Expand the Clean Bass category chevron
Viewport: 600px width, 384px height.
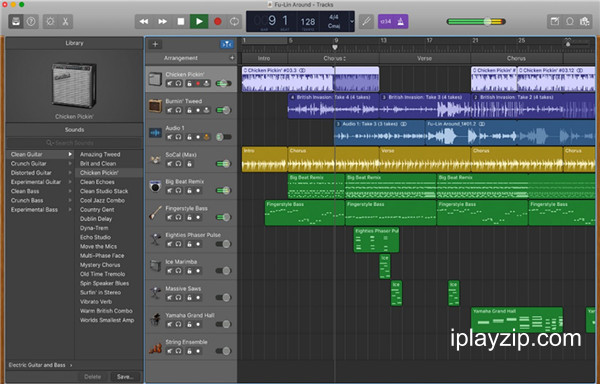click(70, 191)
